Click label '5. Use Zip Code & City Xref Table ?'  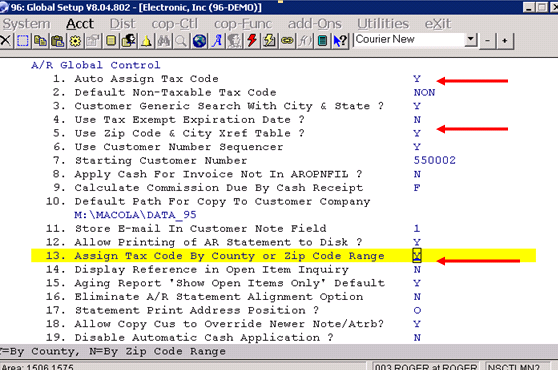point(179,133)
